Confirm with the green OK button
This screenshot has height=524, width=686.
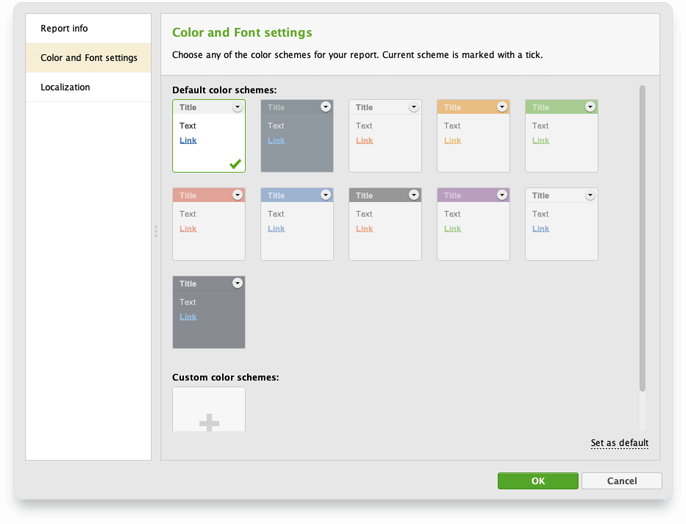coord(538,481)
